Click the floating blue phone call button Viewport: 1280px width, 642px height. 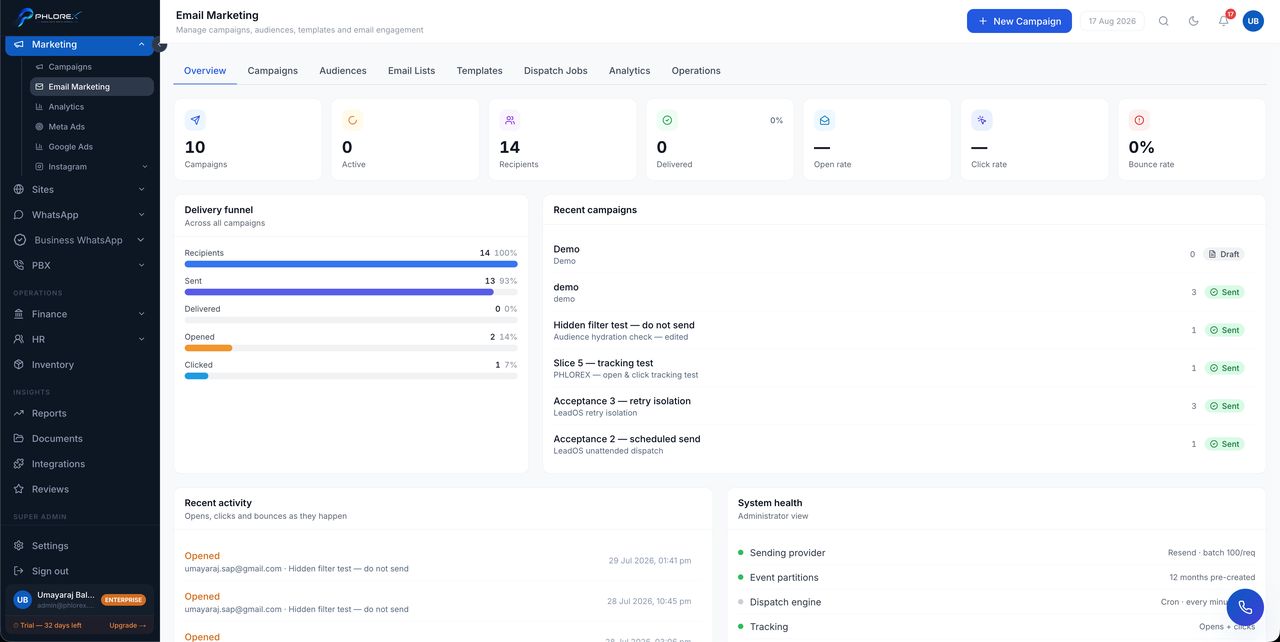tap(1245, 607)
